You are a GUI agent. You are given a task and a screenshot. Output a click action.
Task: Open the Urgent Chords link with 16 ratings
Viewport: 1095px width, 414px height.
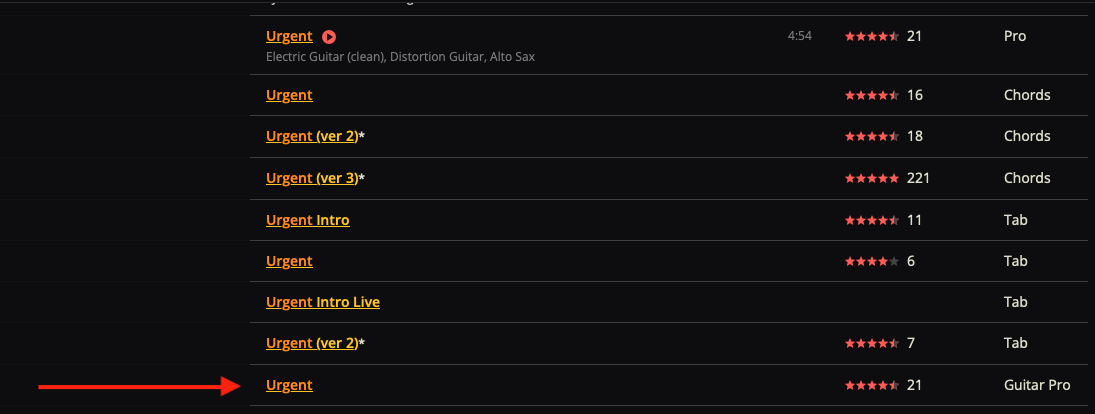(x=289, y=95)
